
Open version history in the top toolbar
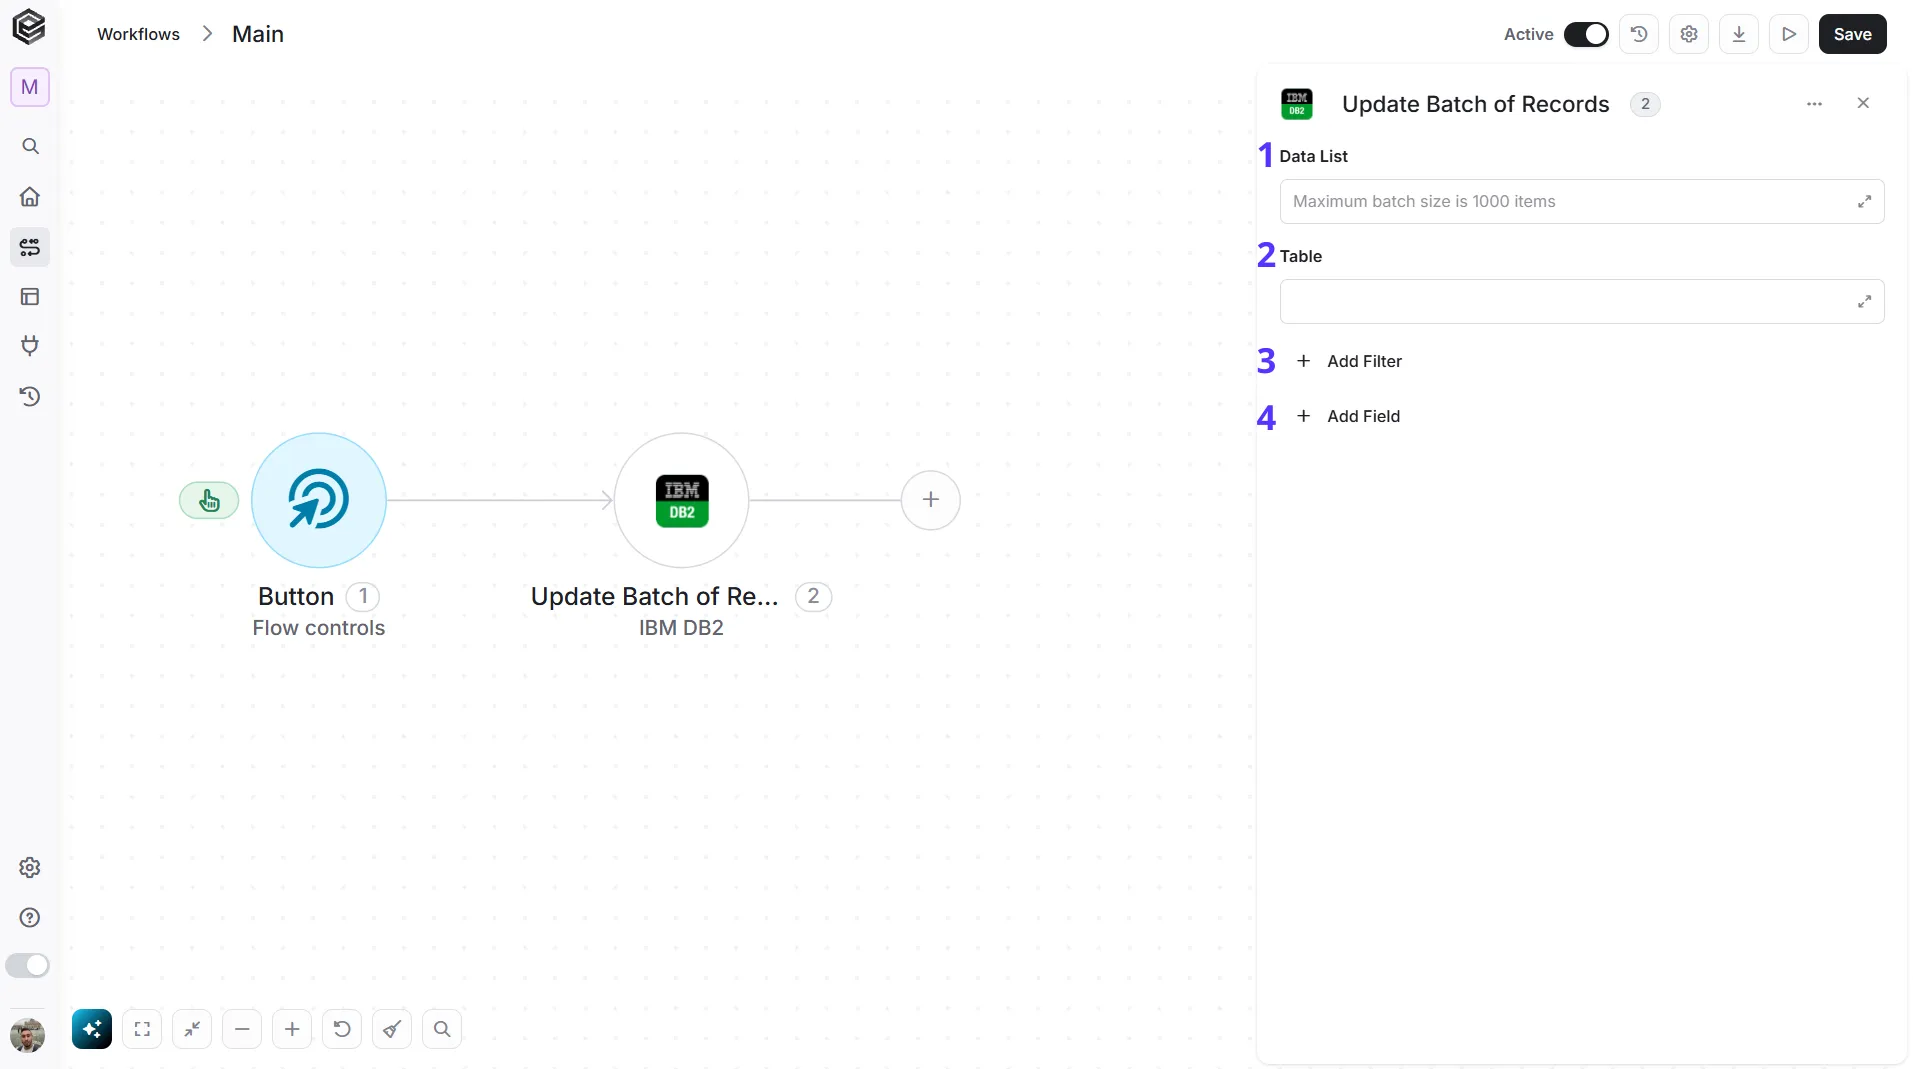(x=1639, y=34)
